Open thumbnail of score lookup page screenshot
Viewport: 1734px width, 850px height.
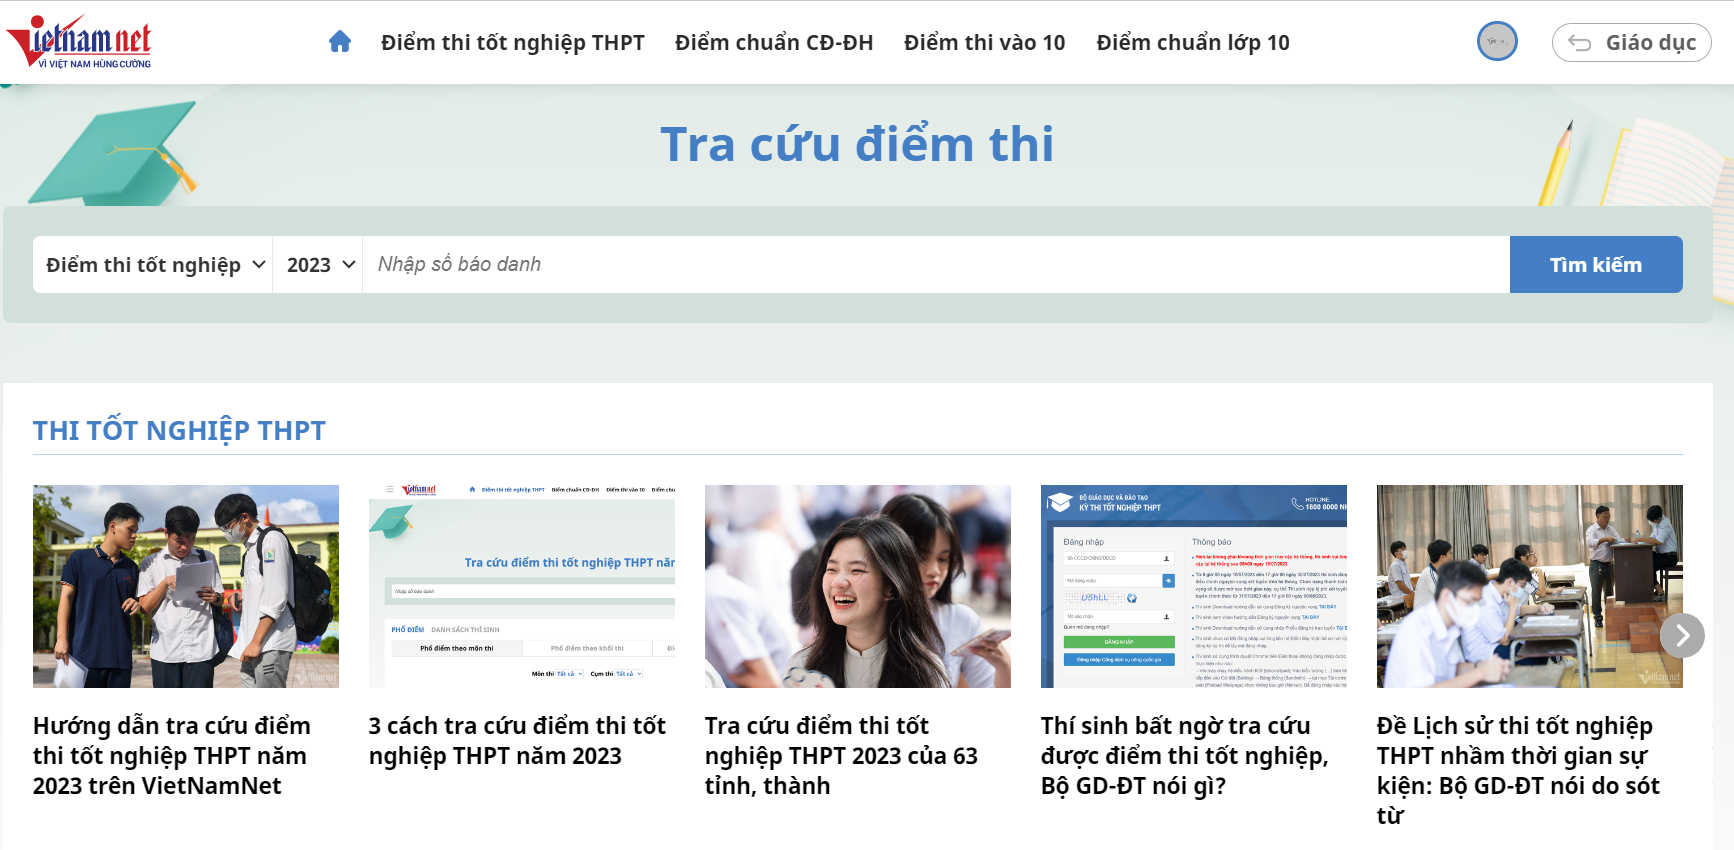pyautogui.click(x=522, y=586)
